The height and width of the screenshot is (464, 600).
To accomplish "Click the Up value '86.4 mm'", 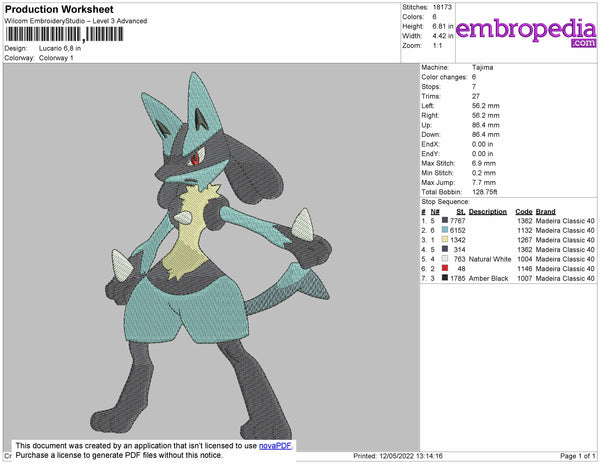I will [x=486, y=125].
